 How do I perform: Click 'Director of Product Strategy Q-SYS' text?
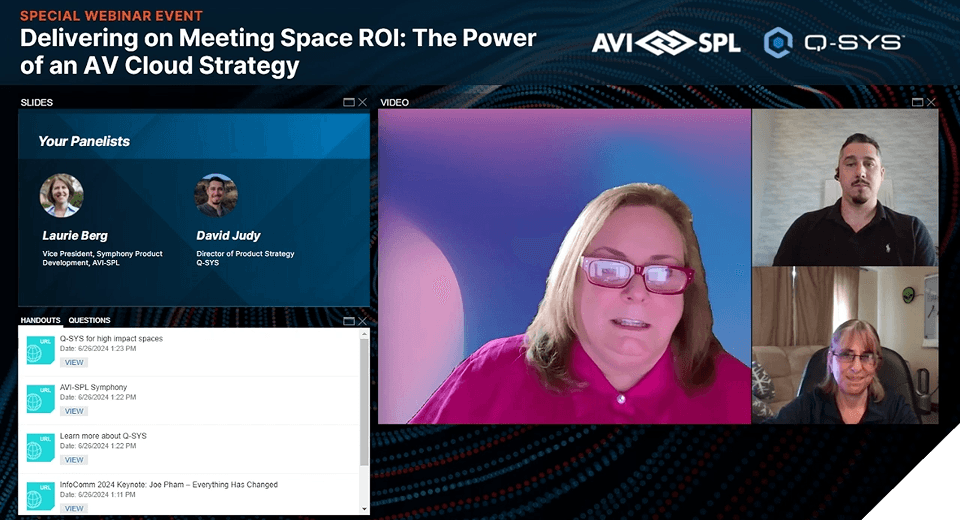click(245, 258)
